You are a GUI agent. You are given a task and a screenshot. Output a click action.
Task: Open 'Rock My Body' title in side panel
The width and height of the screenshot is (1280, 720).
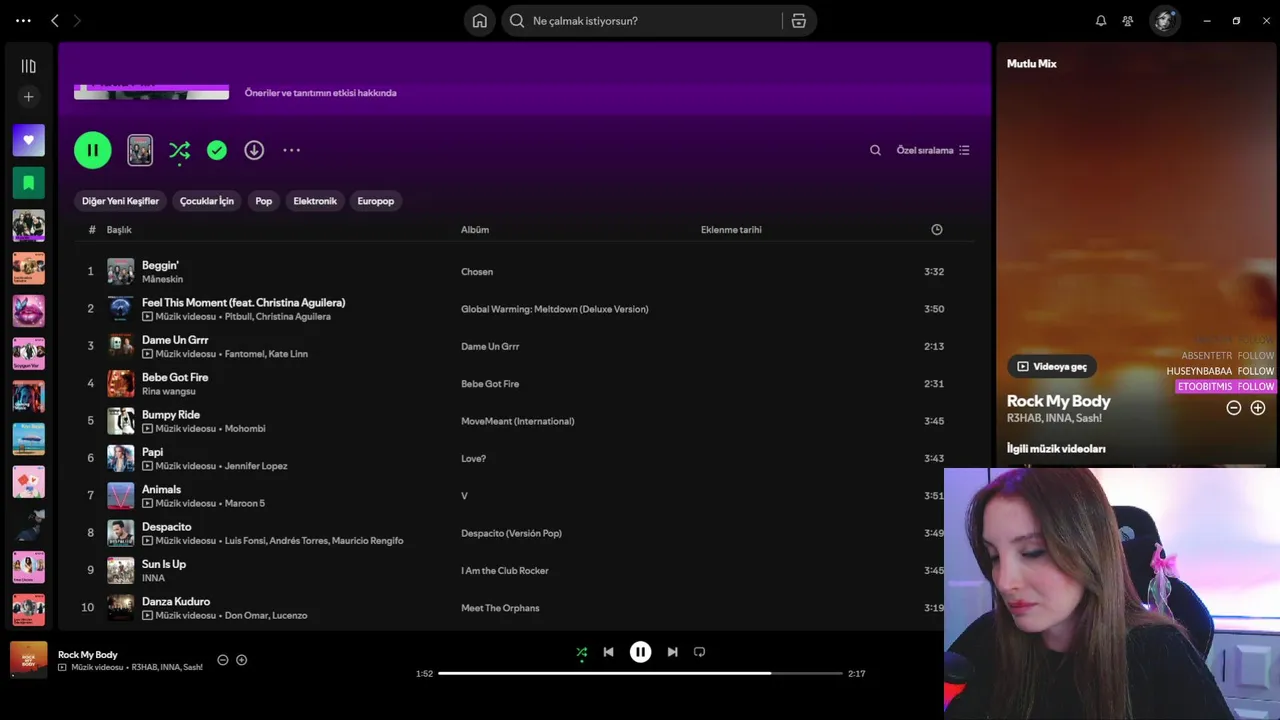coord(1059,401)
